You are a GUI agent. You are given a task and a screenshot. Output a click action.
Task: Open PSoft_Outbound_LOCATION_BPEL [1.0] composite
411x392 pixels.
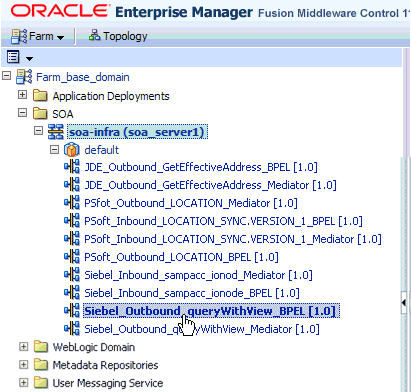tap(181, 257)
